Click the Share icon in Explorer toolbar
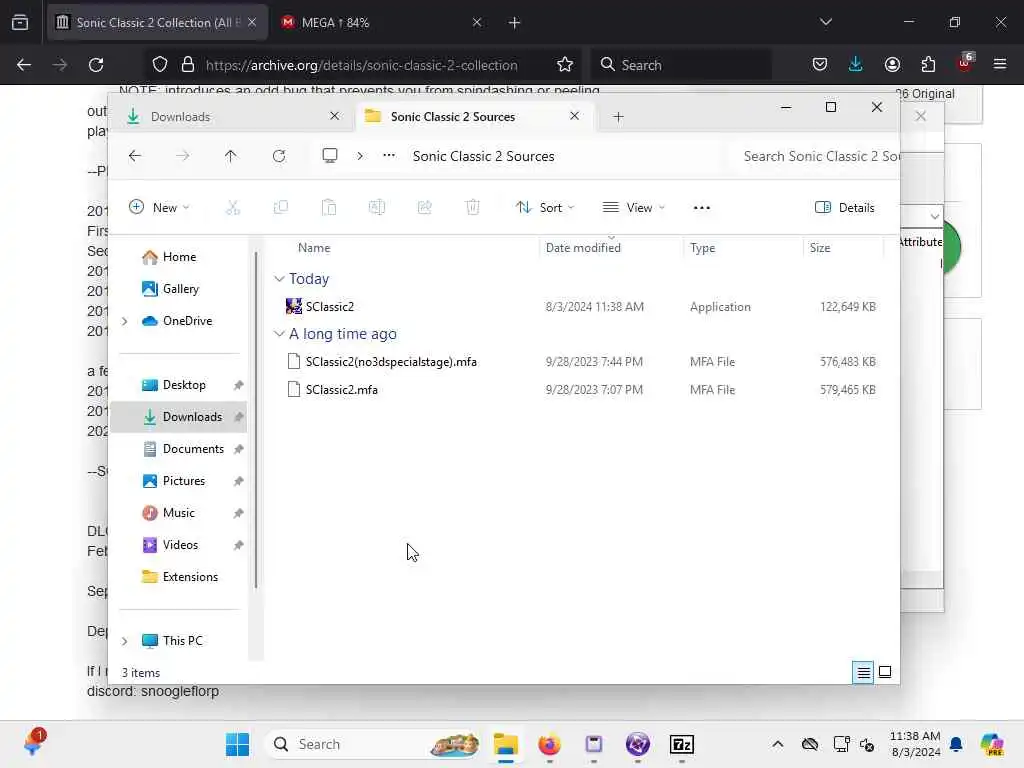This screenshot has height=768, width=1024. pos(424,208)
